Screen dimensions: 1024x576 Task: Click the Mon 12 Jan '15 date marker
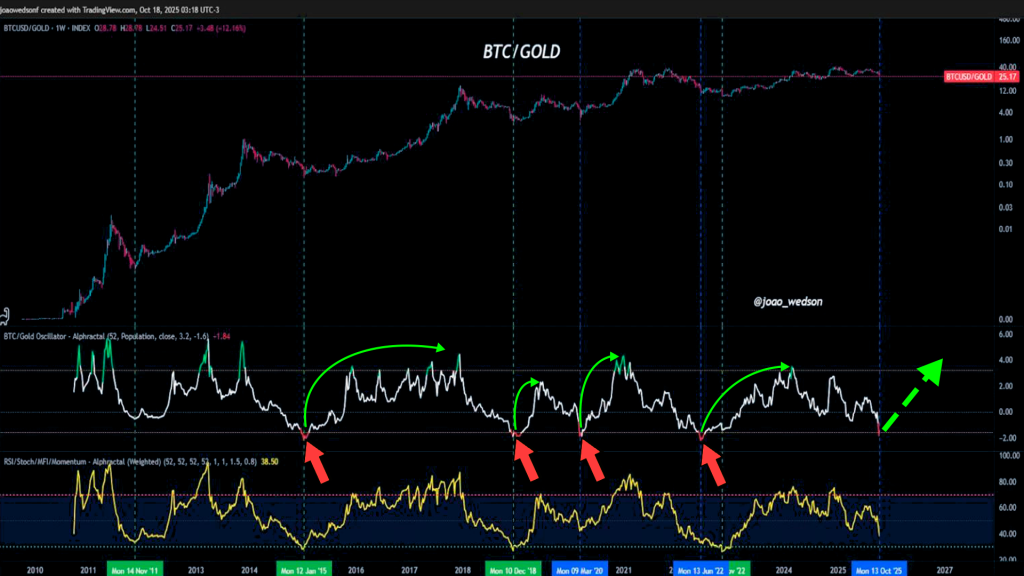pos(304,567)
